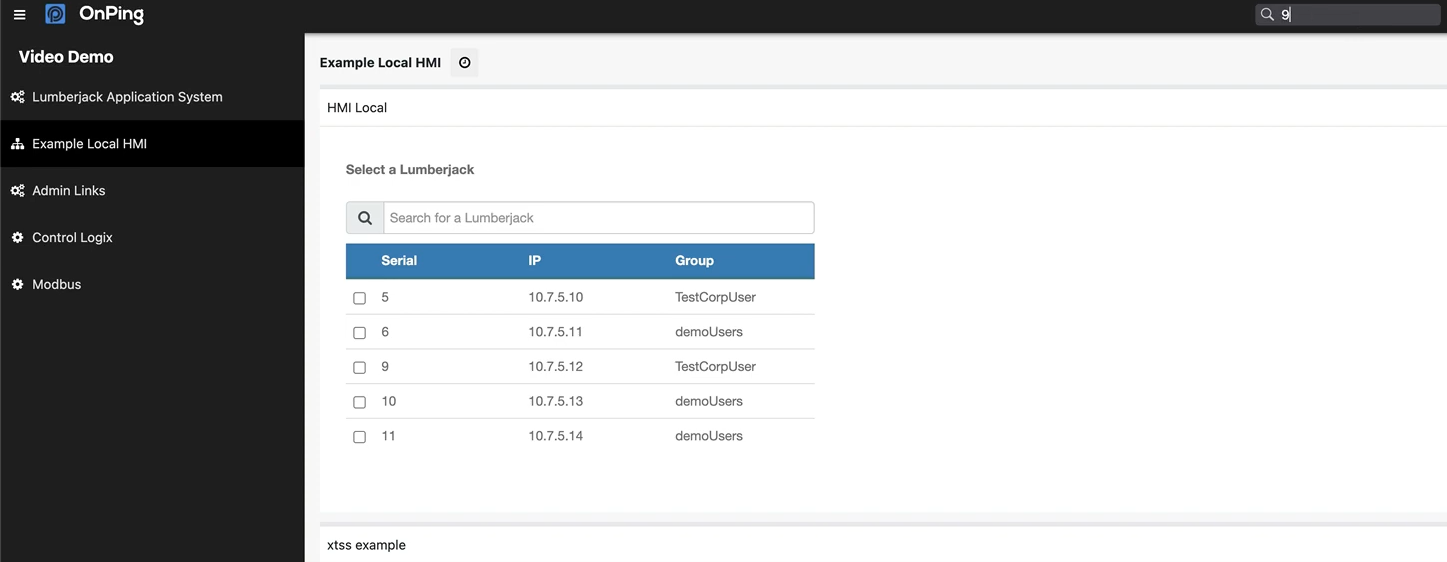This screenshot has height=562, width=1447.
Task: Click the gears icon beside Lumberjack Application System
Action: [x=17, y=97]
